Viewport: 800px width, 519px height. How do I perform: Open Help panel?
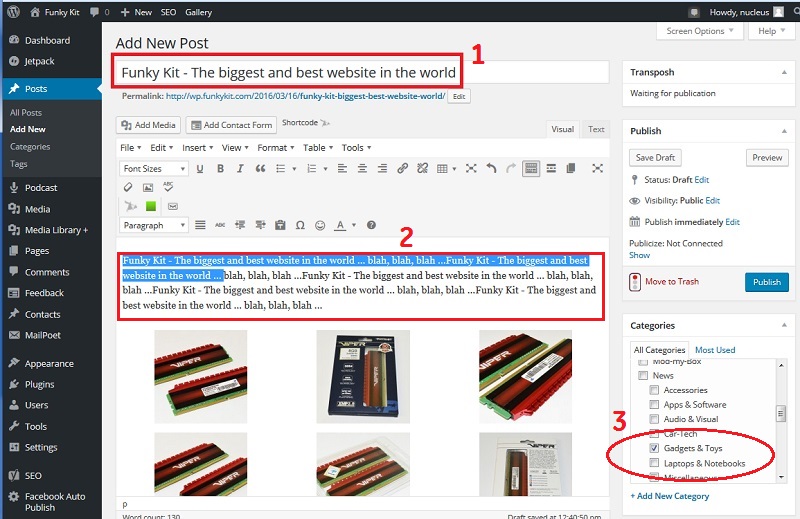coord(771,31)
